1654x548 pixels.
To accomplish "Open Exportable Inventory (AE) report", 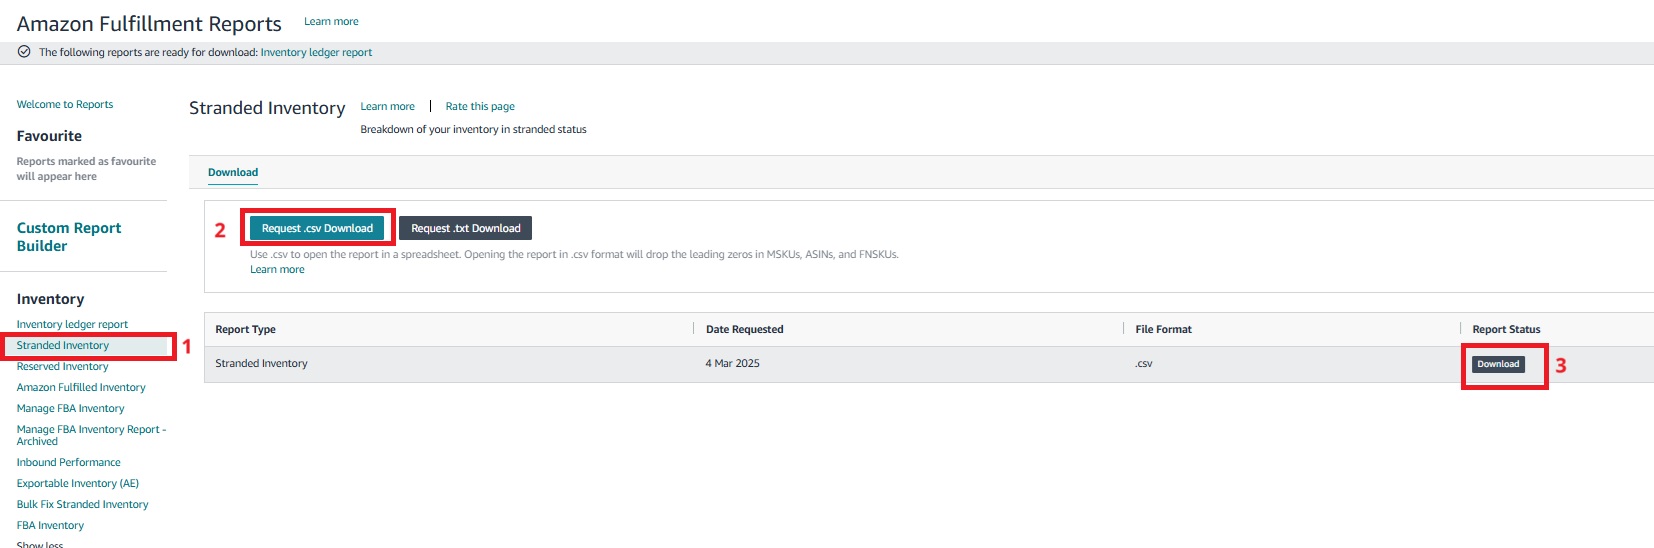I will [78, 483].
